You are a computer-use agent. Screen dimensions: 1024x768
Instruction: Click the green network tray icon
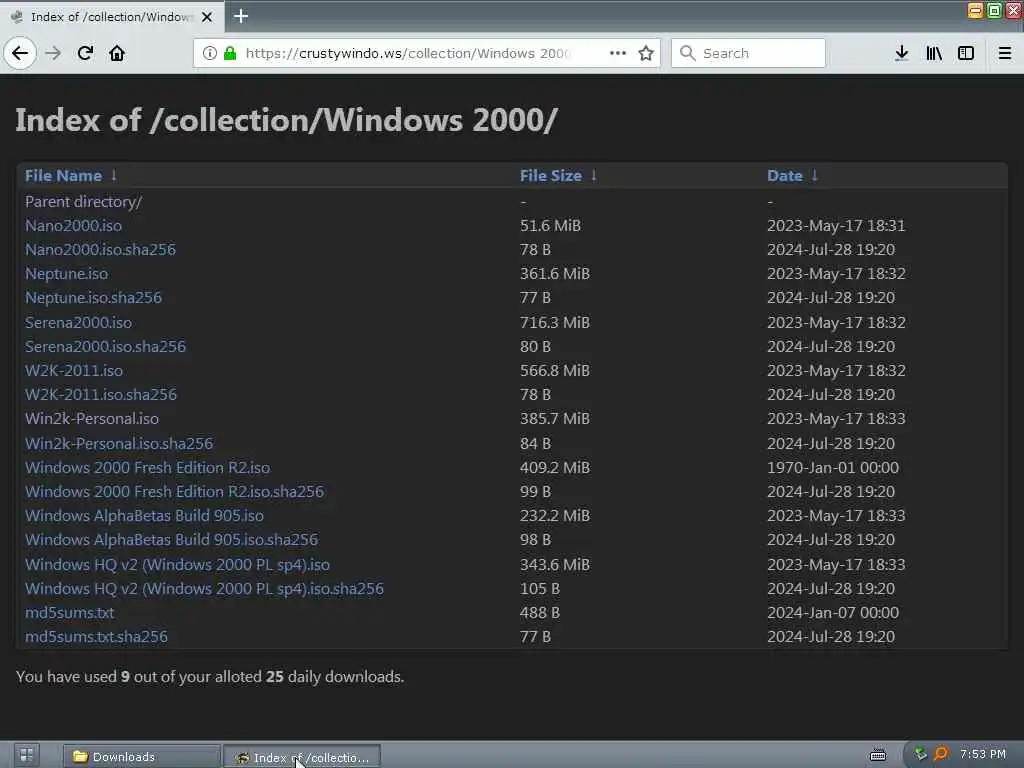[920, 754]
